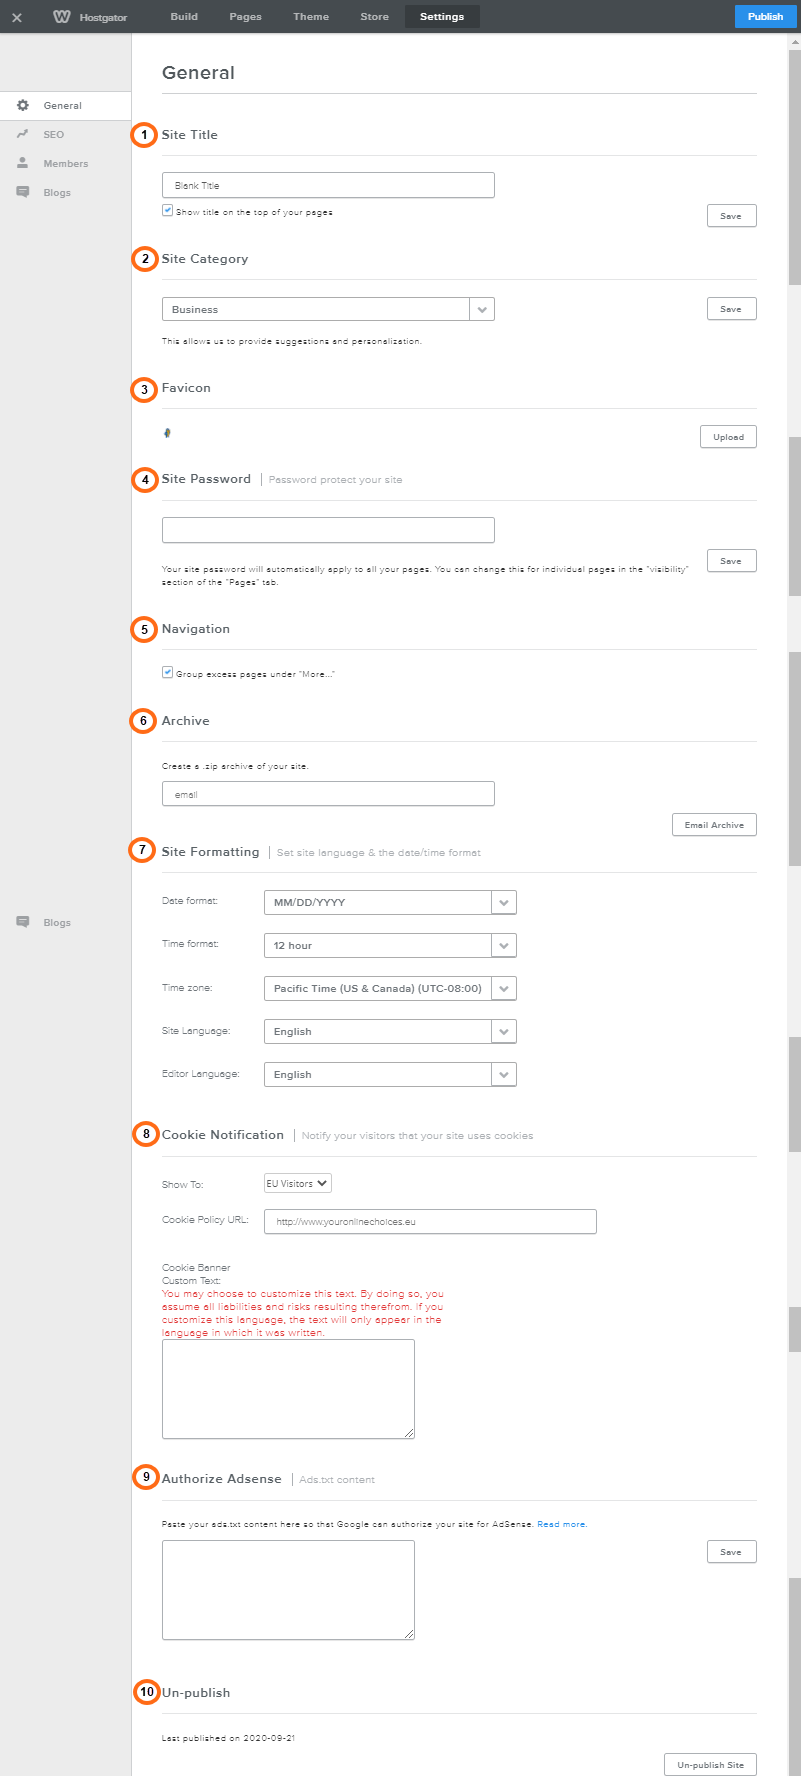Save the Site Password
This screenshot has width=801, height=1776.
(731, 561)
